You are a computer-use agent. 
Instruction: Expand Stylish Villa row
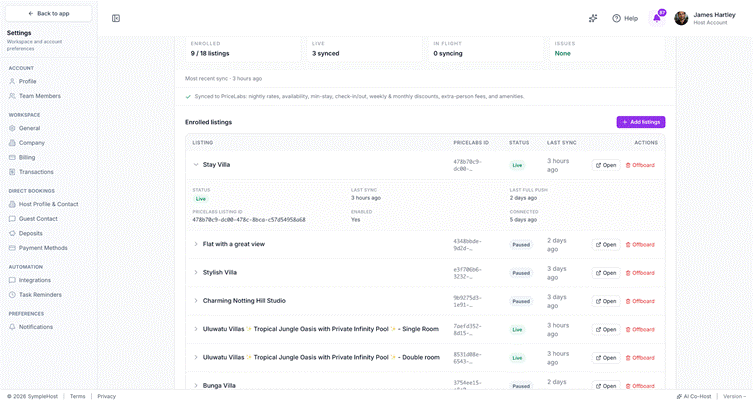coord(196,272)
